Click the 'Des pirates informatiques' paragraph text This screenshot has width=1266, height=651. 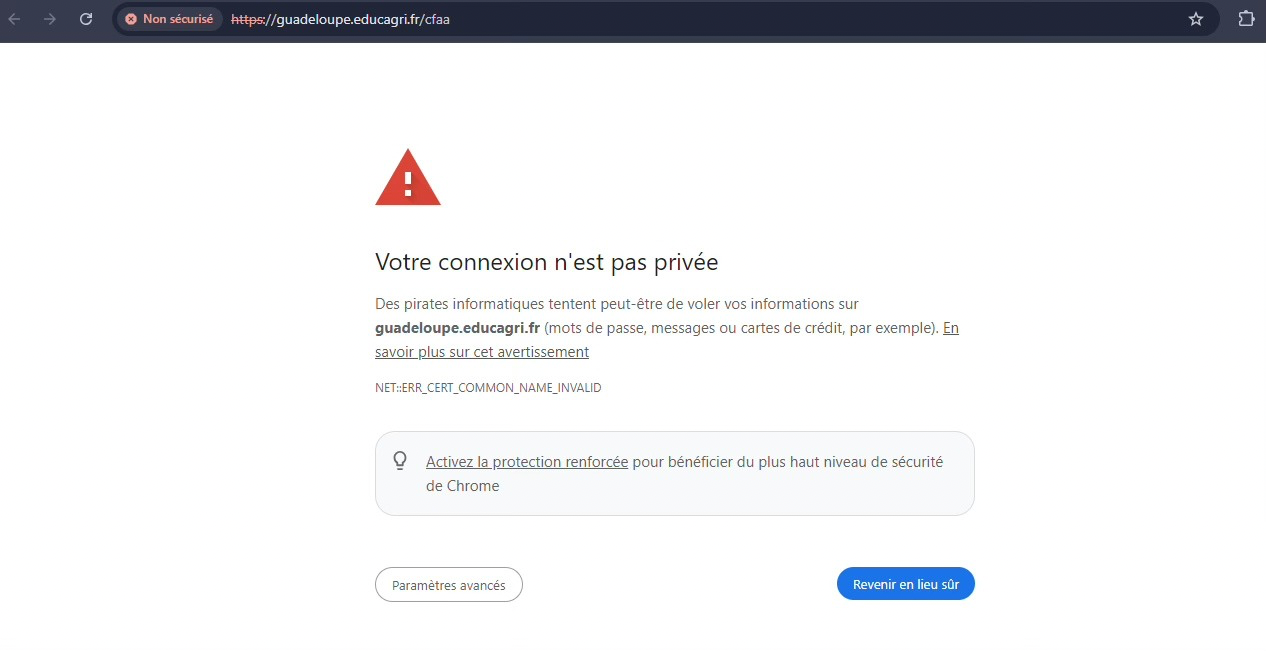point(667,328)
